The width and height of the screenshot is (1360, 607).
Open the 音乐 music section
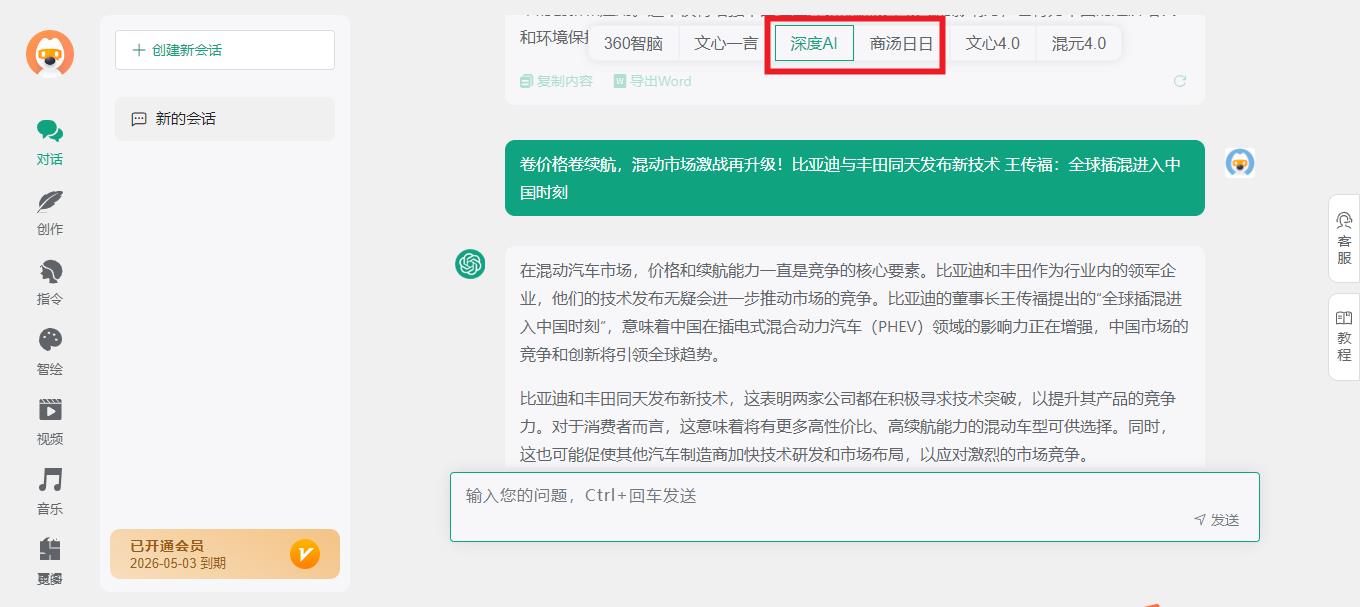pos(50,492)
